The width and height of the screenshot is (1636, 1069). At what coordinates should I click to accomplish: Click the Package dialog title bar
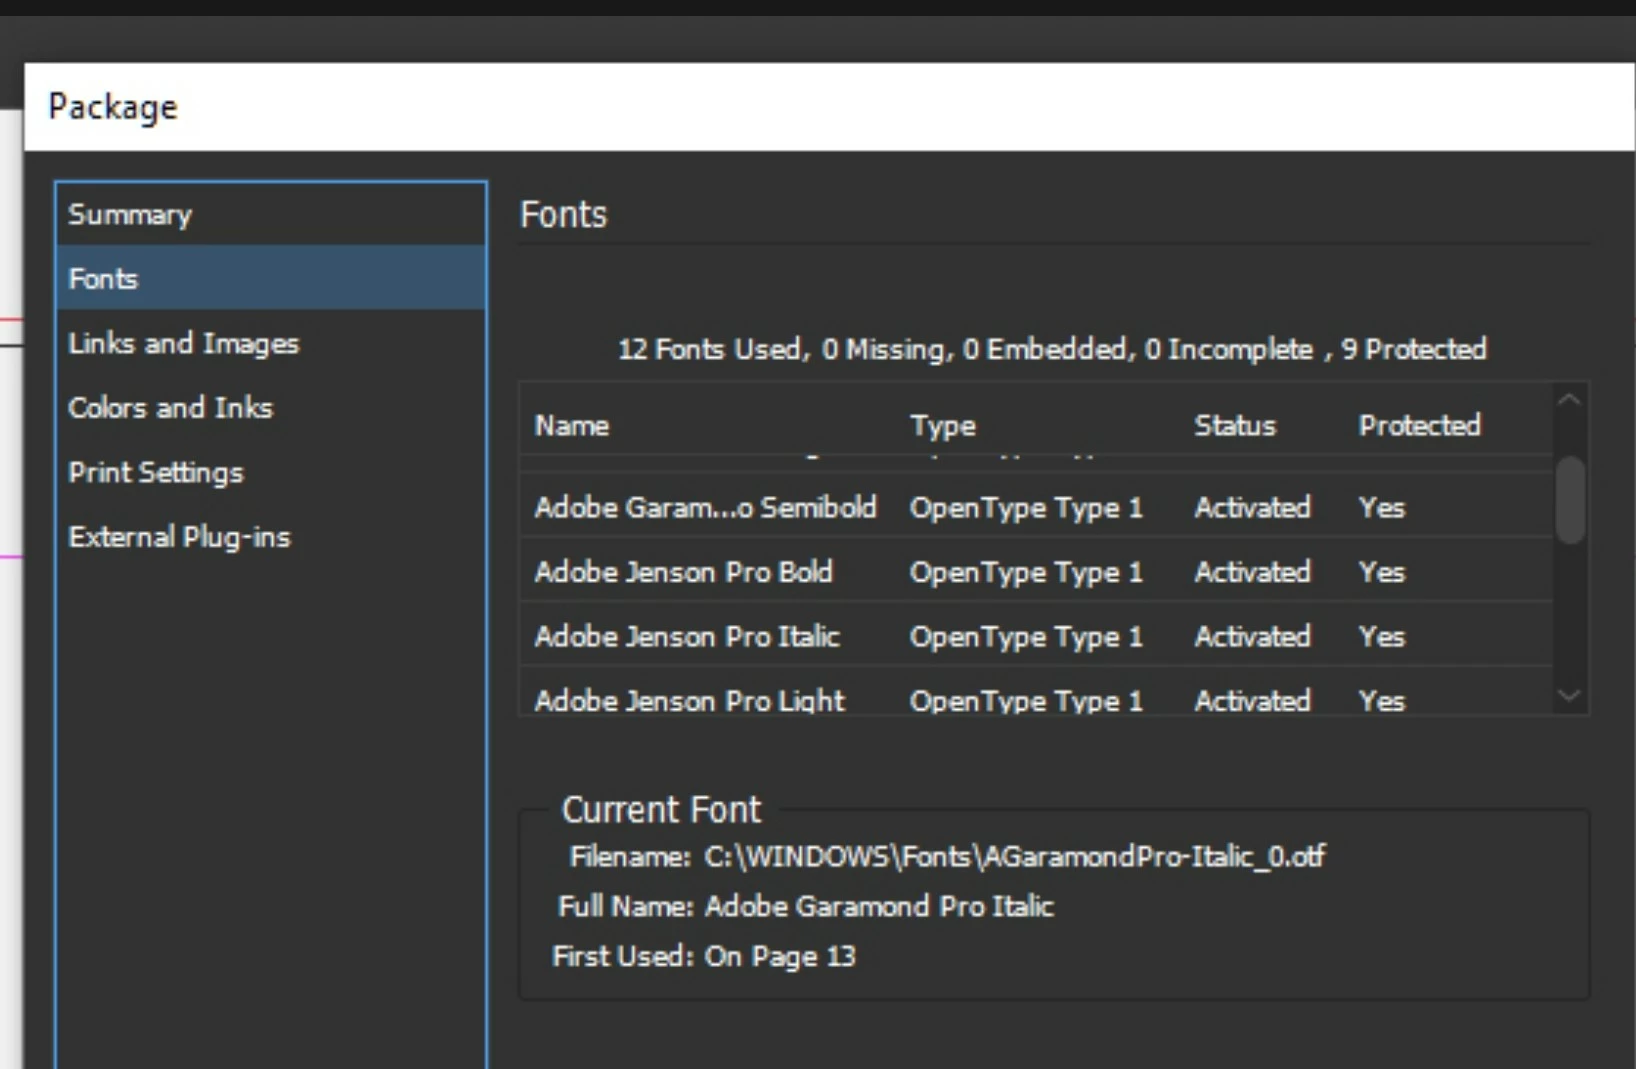pos(829,107)
